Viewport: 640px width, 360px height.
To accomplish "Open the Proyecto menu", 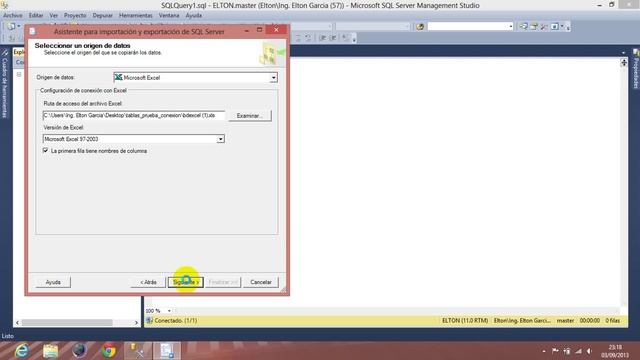I will point(75,15).
